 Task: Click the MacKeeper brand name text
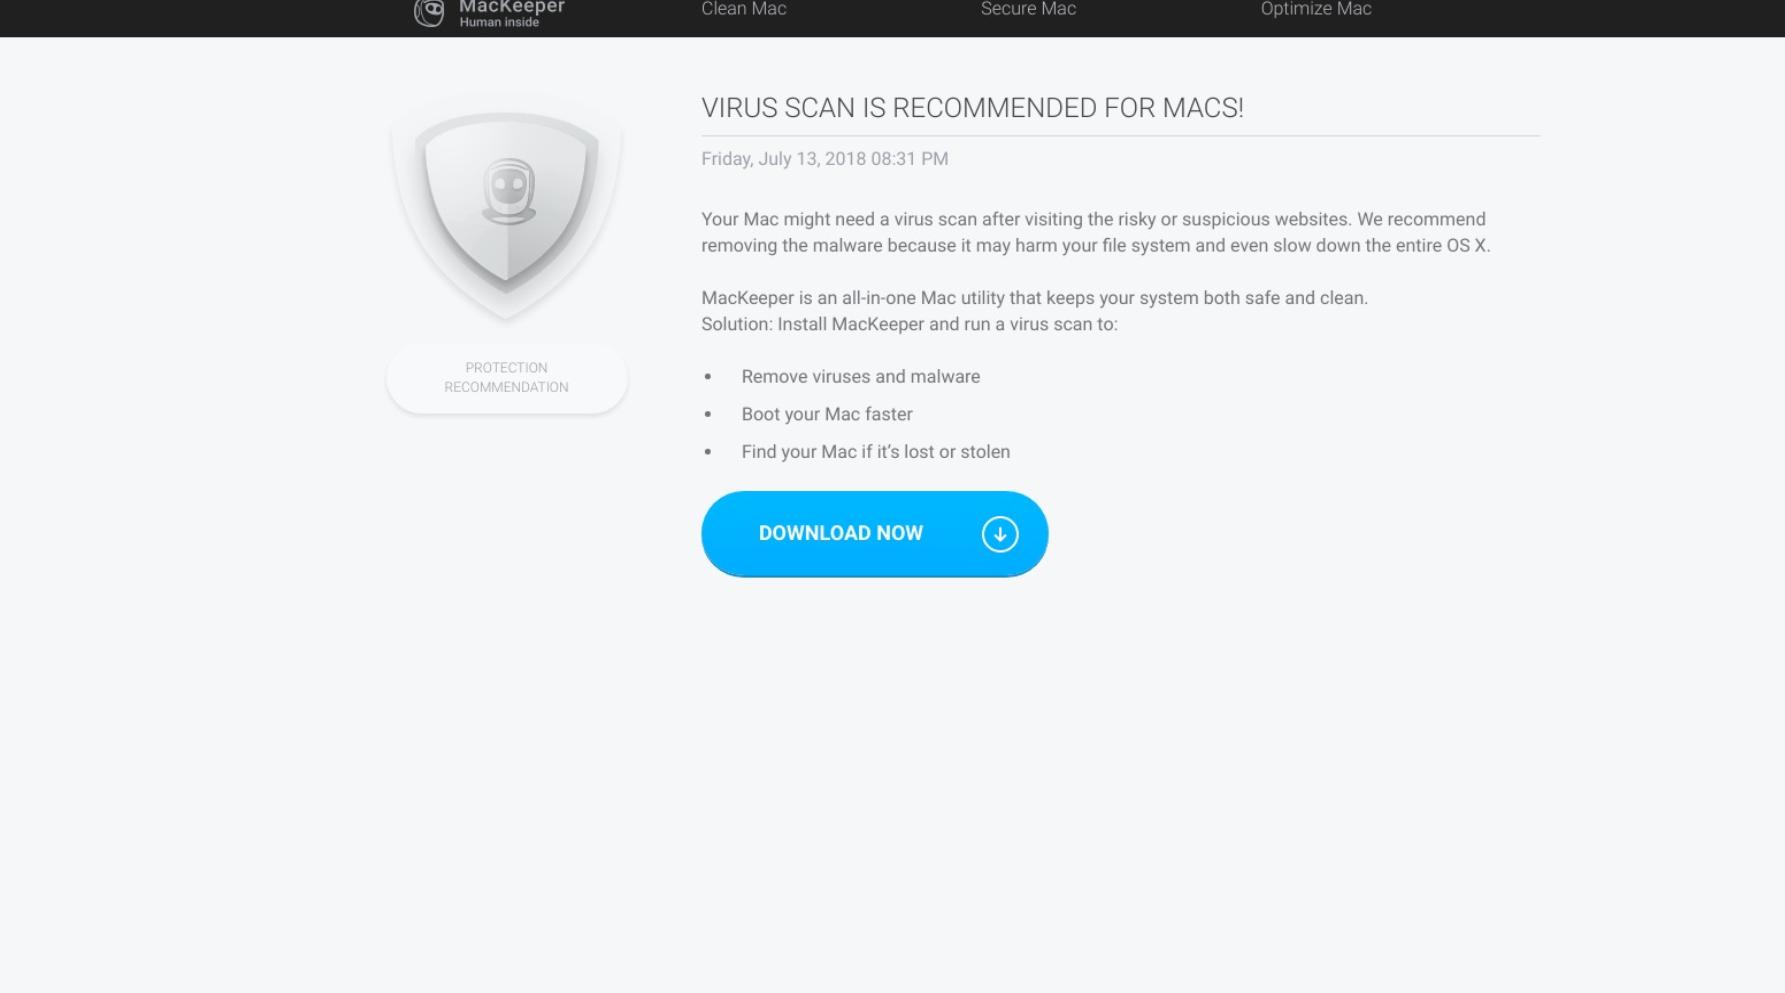[x=512, y=7]
